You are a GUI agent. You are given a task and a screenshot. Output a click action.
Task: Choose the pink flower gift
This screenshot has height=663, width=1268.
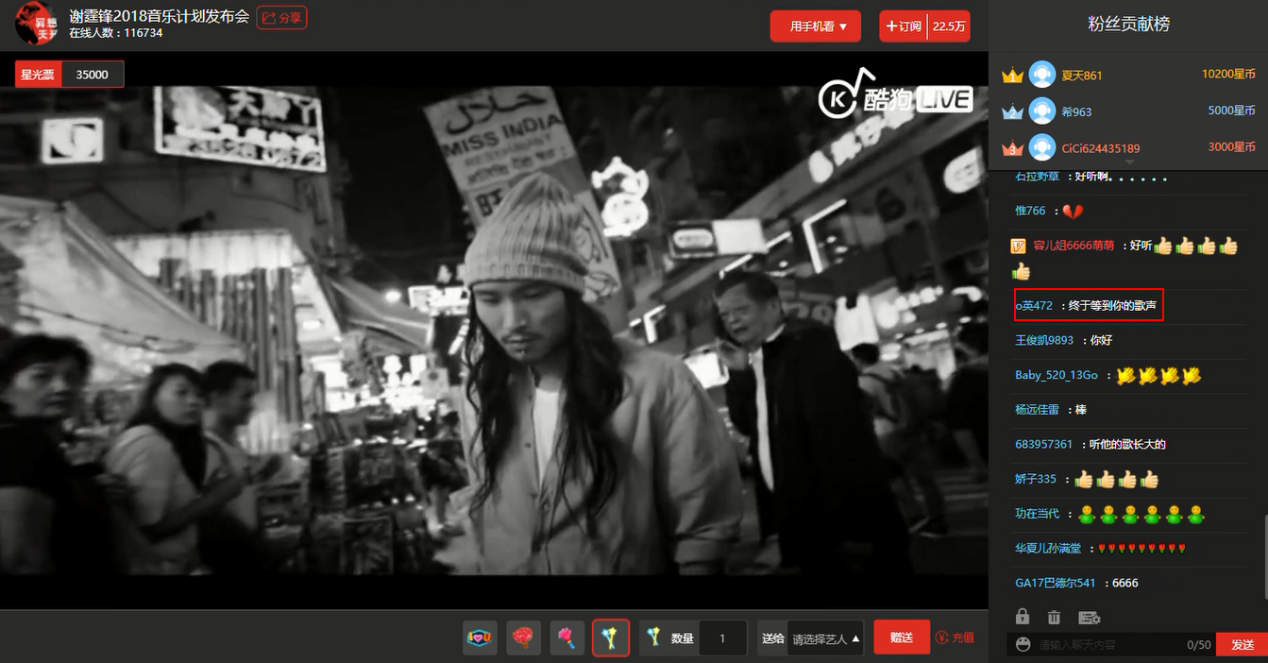567,637
